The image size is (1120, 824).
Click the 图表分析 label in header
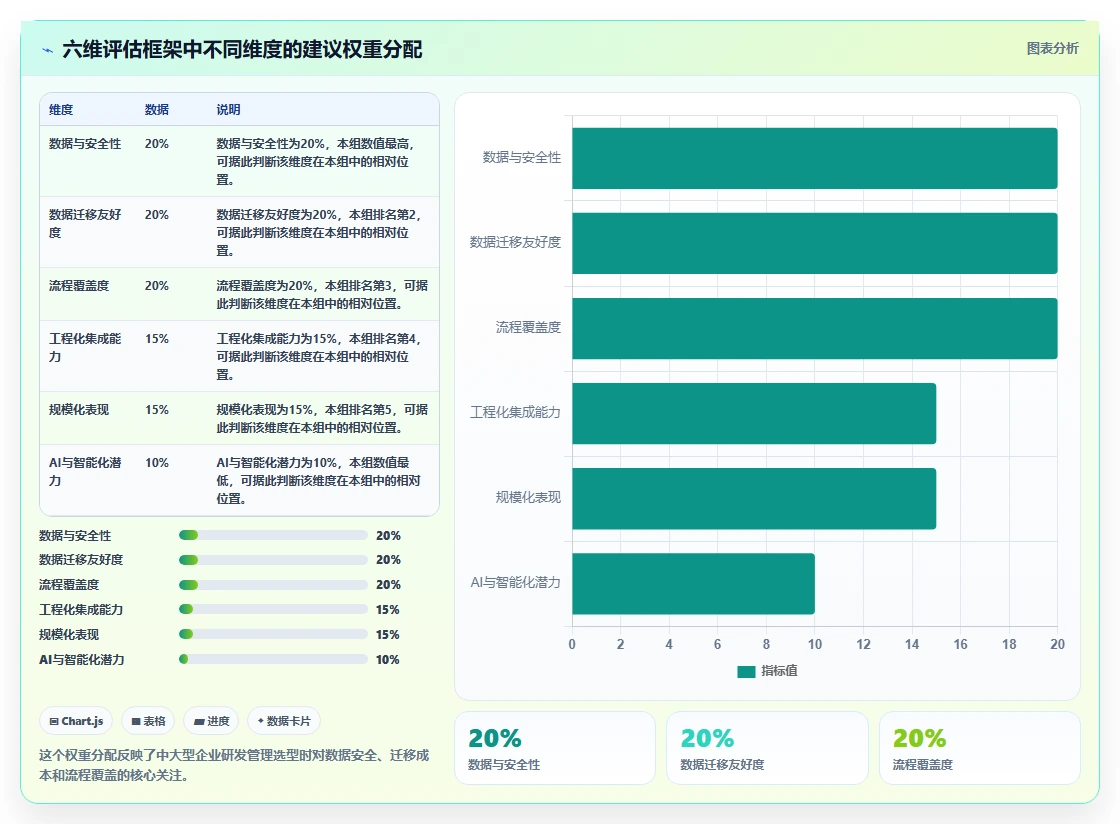1052,49
